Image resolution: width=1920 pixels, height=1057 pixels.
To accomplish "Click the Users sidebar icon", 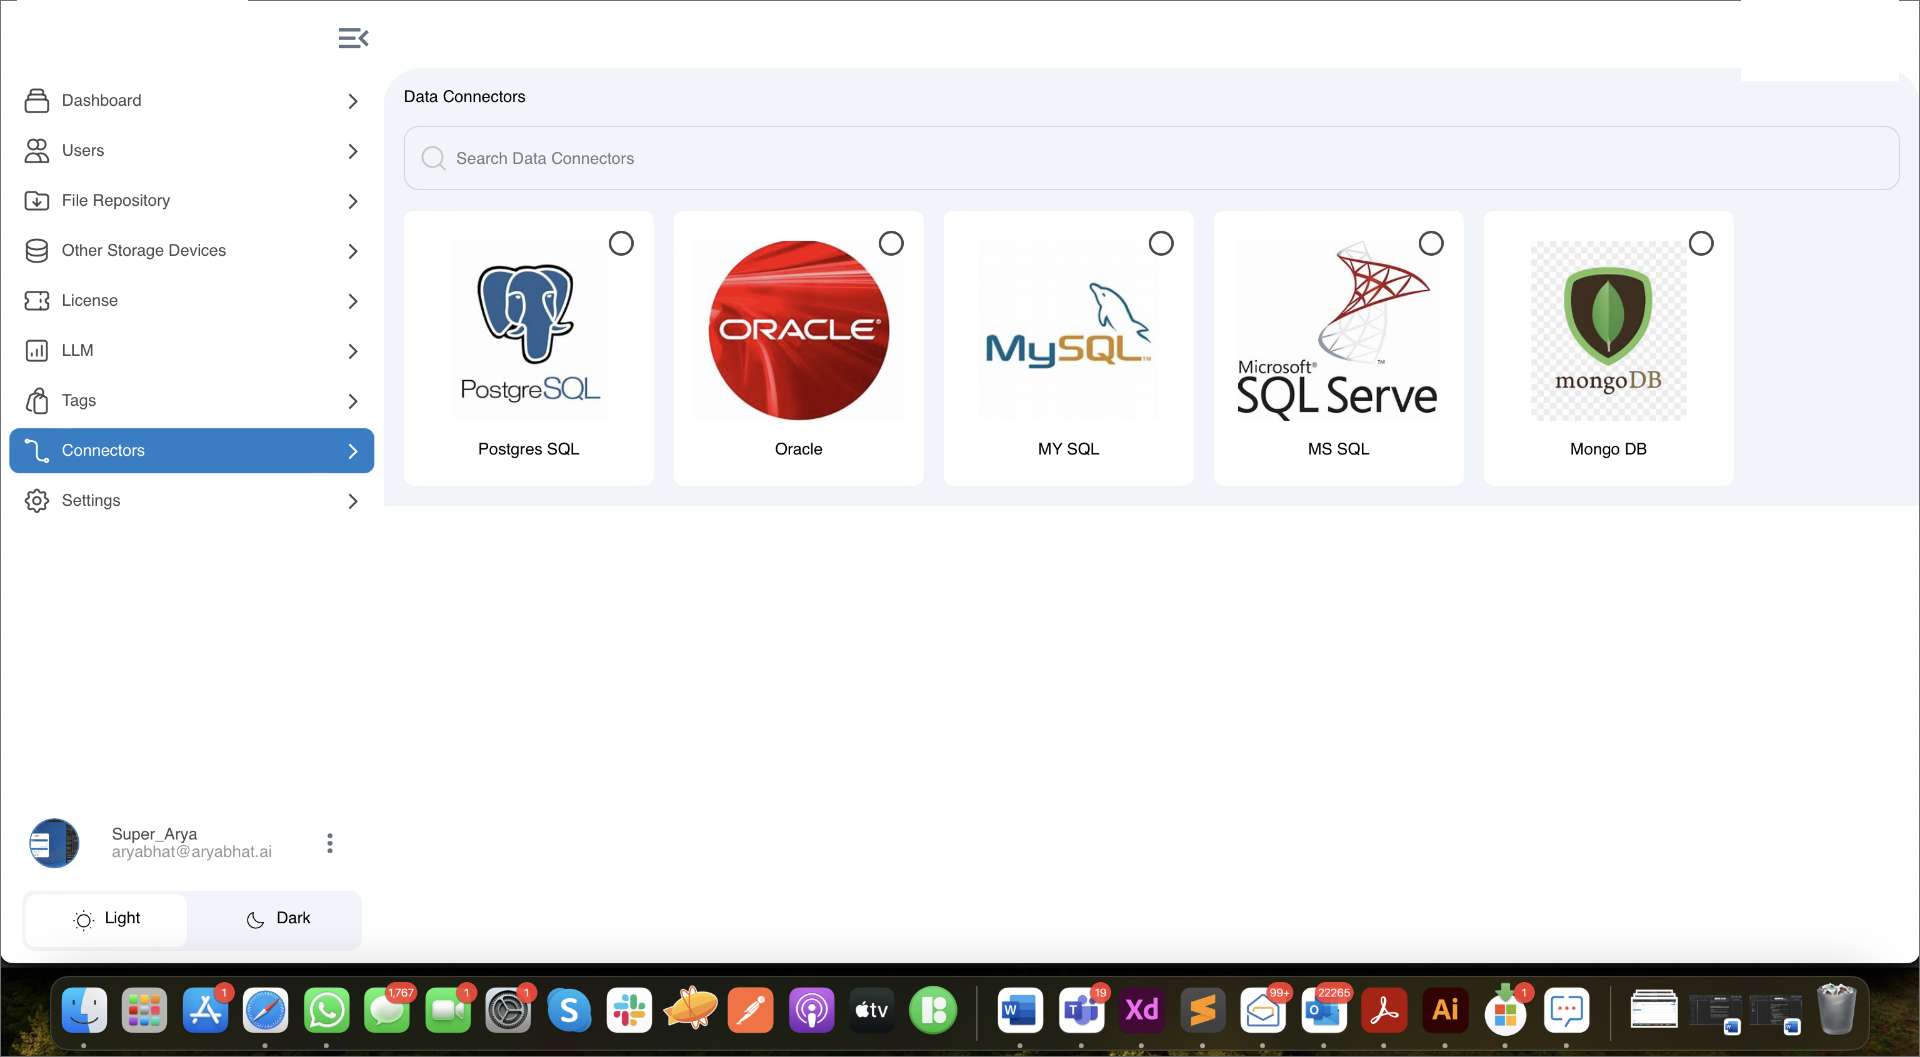I will tap(37, 150).
